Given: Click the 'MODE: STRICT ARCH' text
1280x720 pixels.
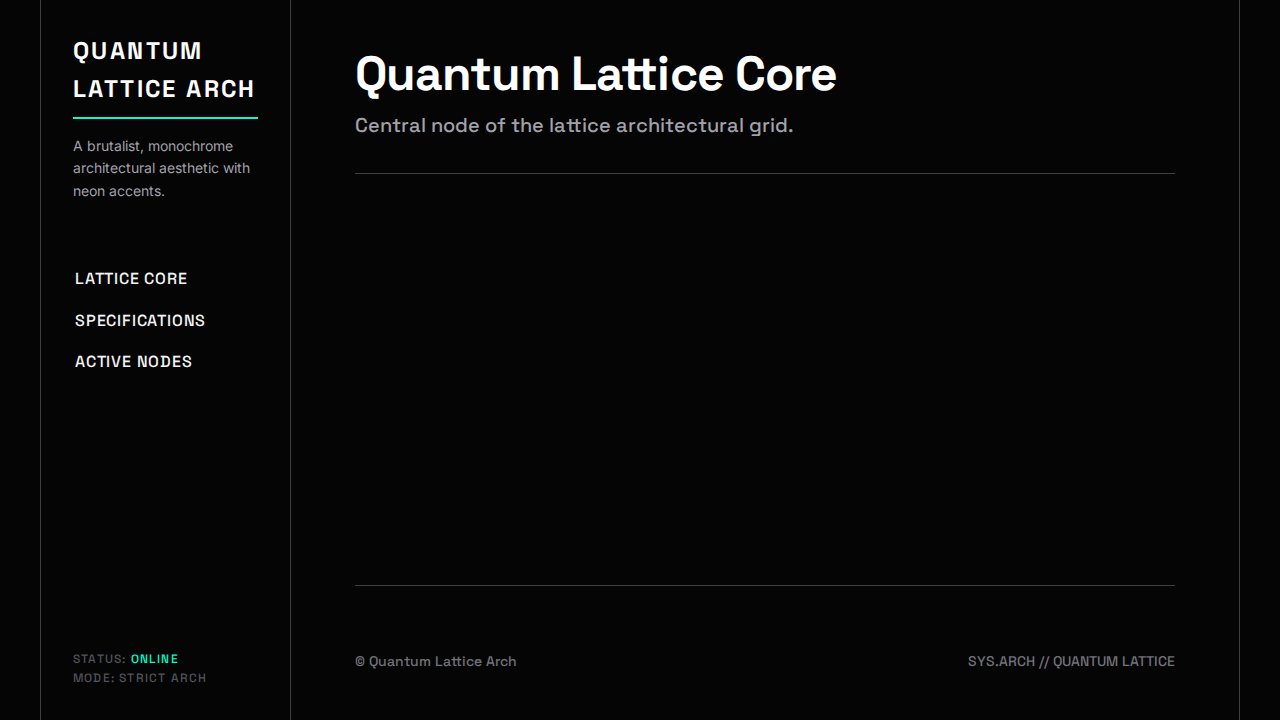Looking at the screenshot, I should tap(140, 678).
